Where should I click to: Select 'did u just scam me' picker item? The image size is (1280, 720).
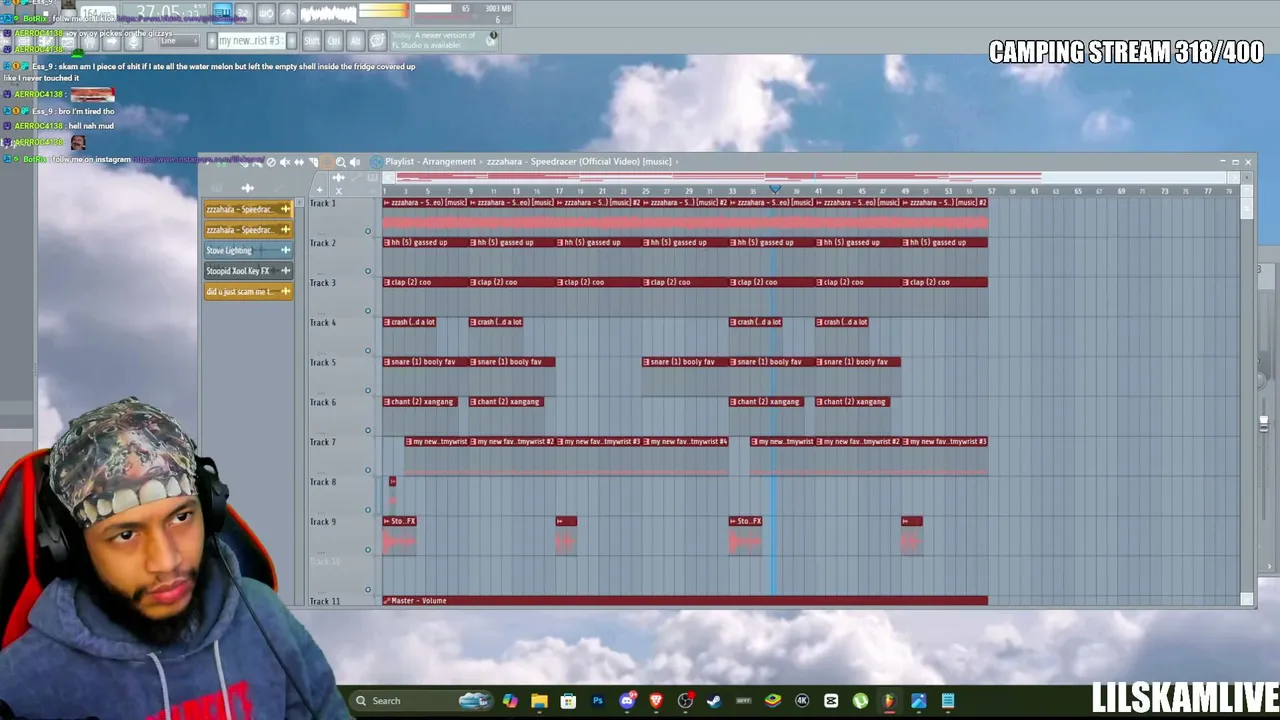(248, 292)
